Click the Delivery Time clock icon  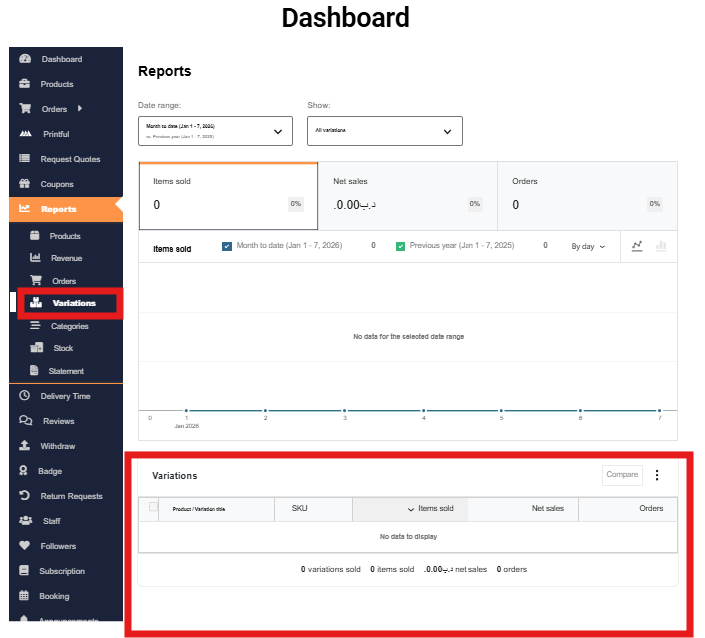25,396
